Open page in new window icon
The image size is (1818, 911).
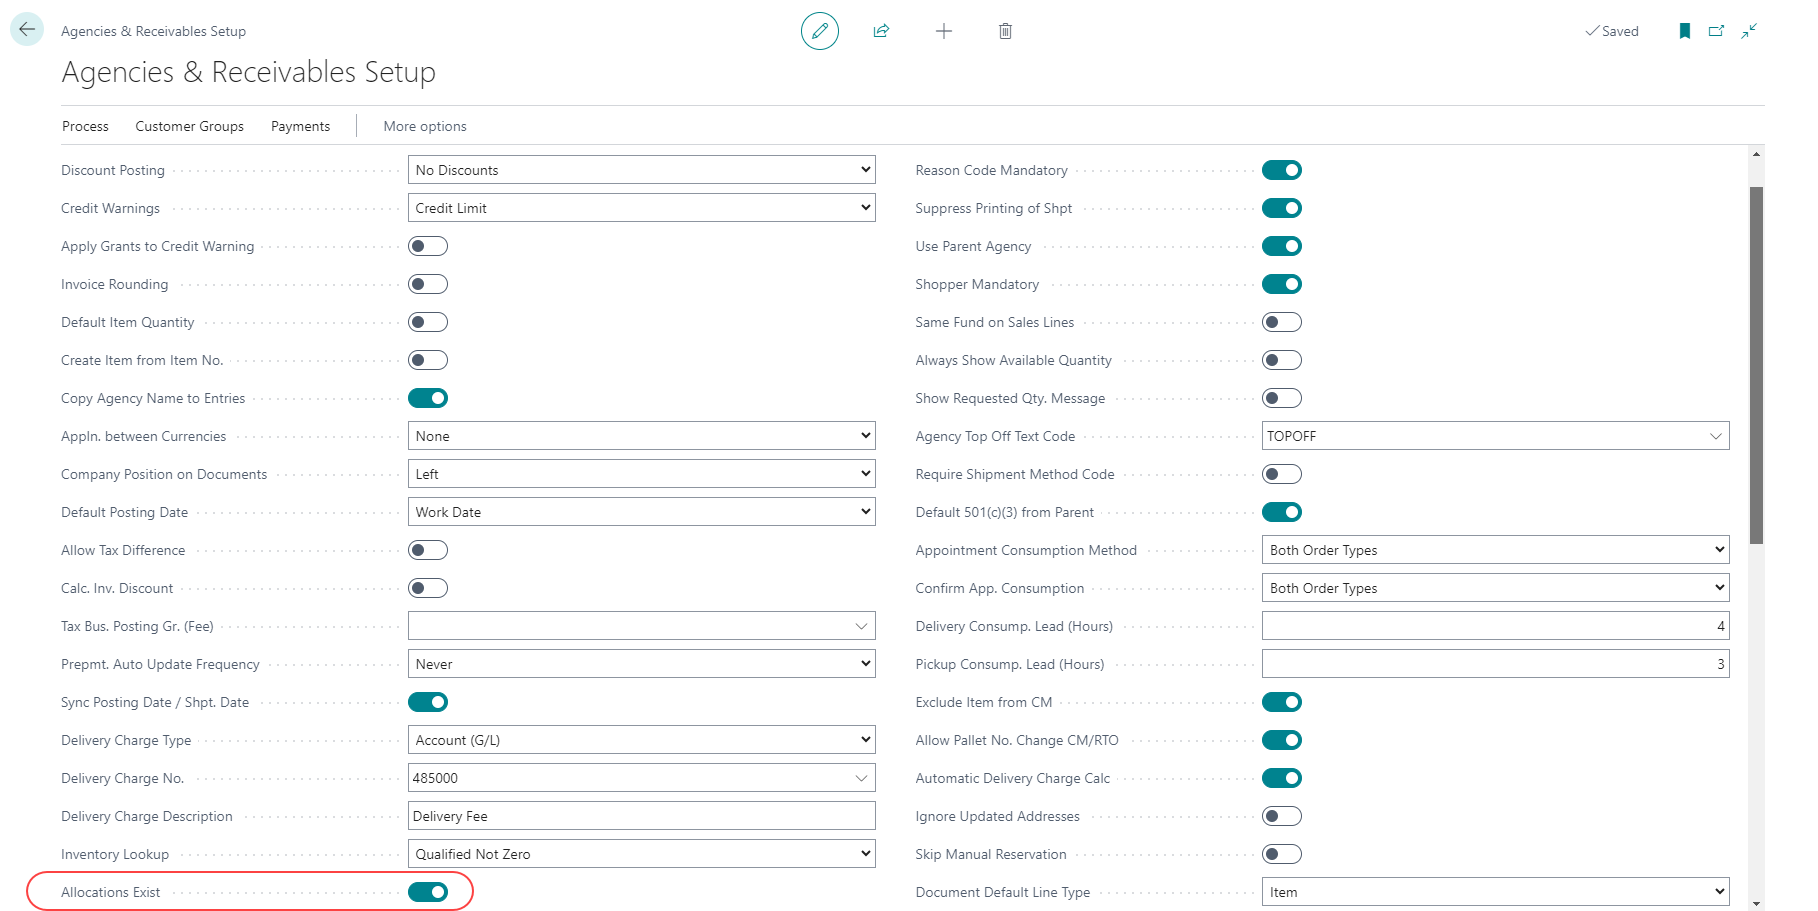click(x=1716, y=31)
